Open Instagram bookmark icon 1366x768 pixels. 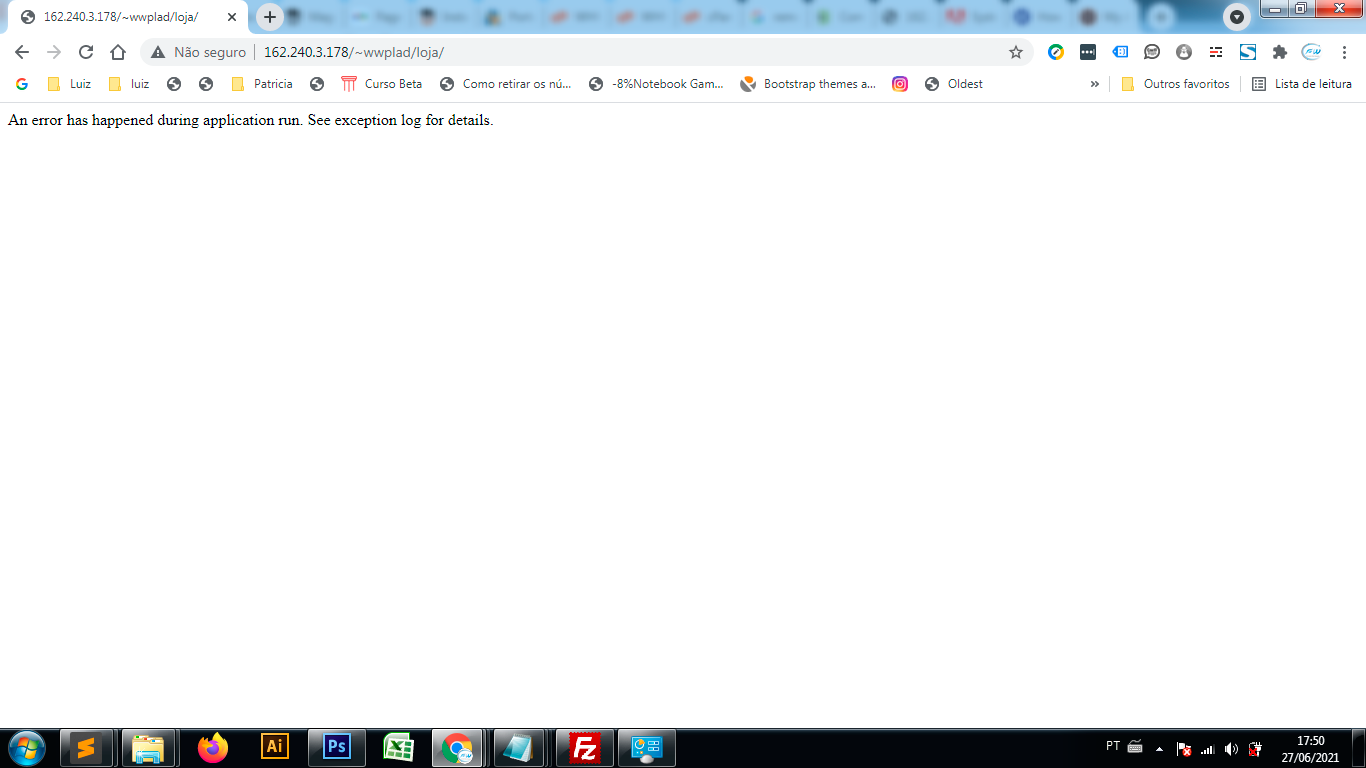(x=900, y=84)
